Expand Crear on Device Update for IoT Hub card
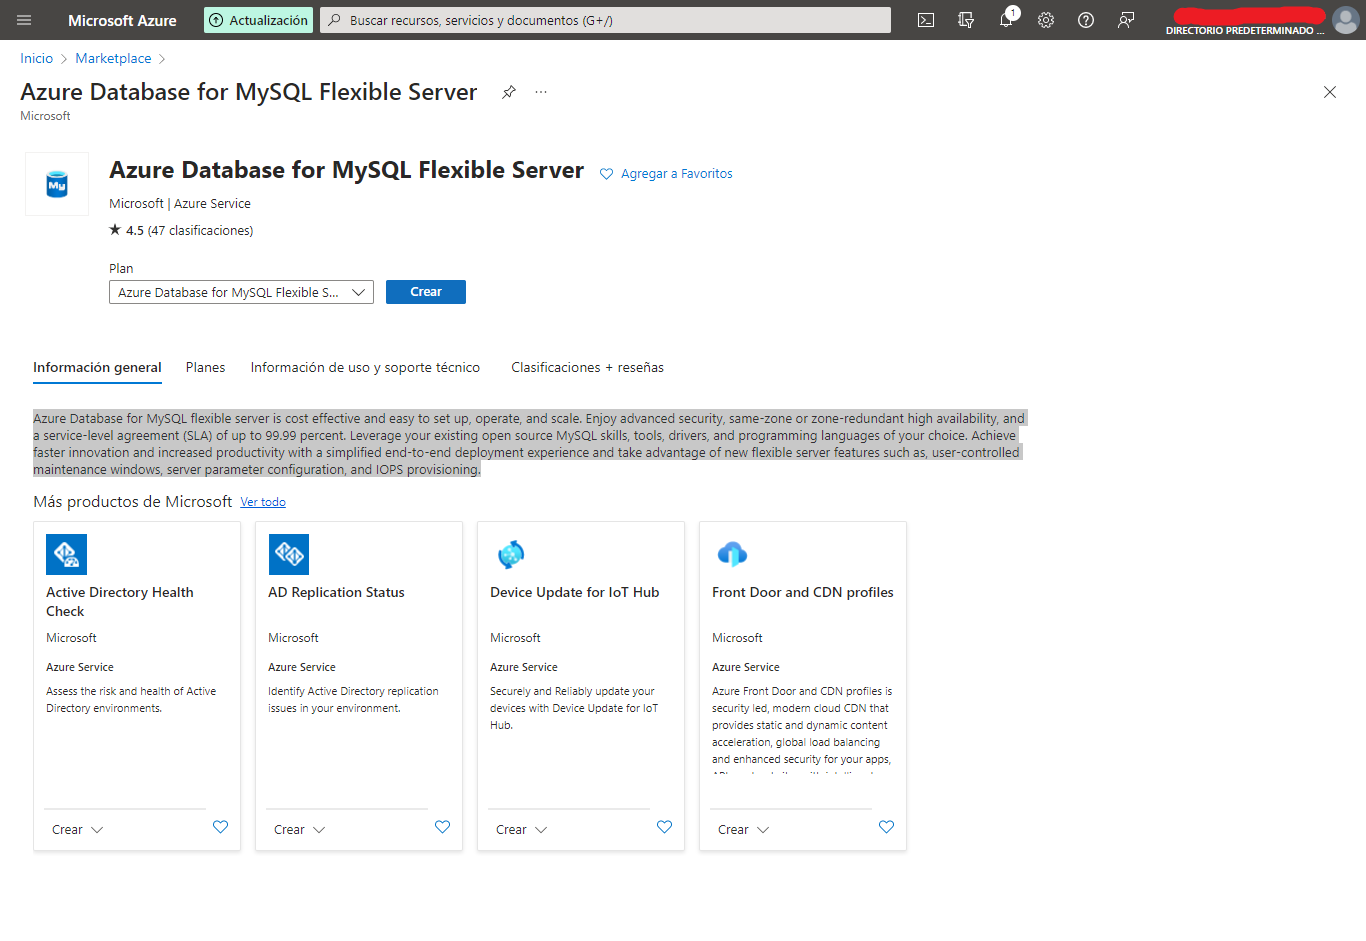This screenshot has height=941, width=1366. click(x=522, y=830)
